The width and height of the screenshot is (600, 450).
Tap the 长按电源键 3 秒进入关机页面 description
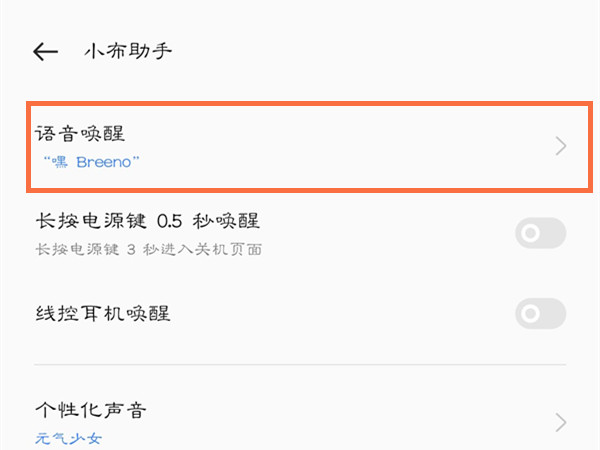(x=148, y=249)
